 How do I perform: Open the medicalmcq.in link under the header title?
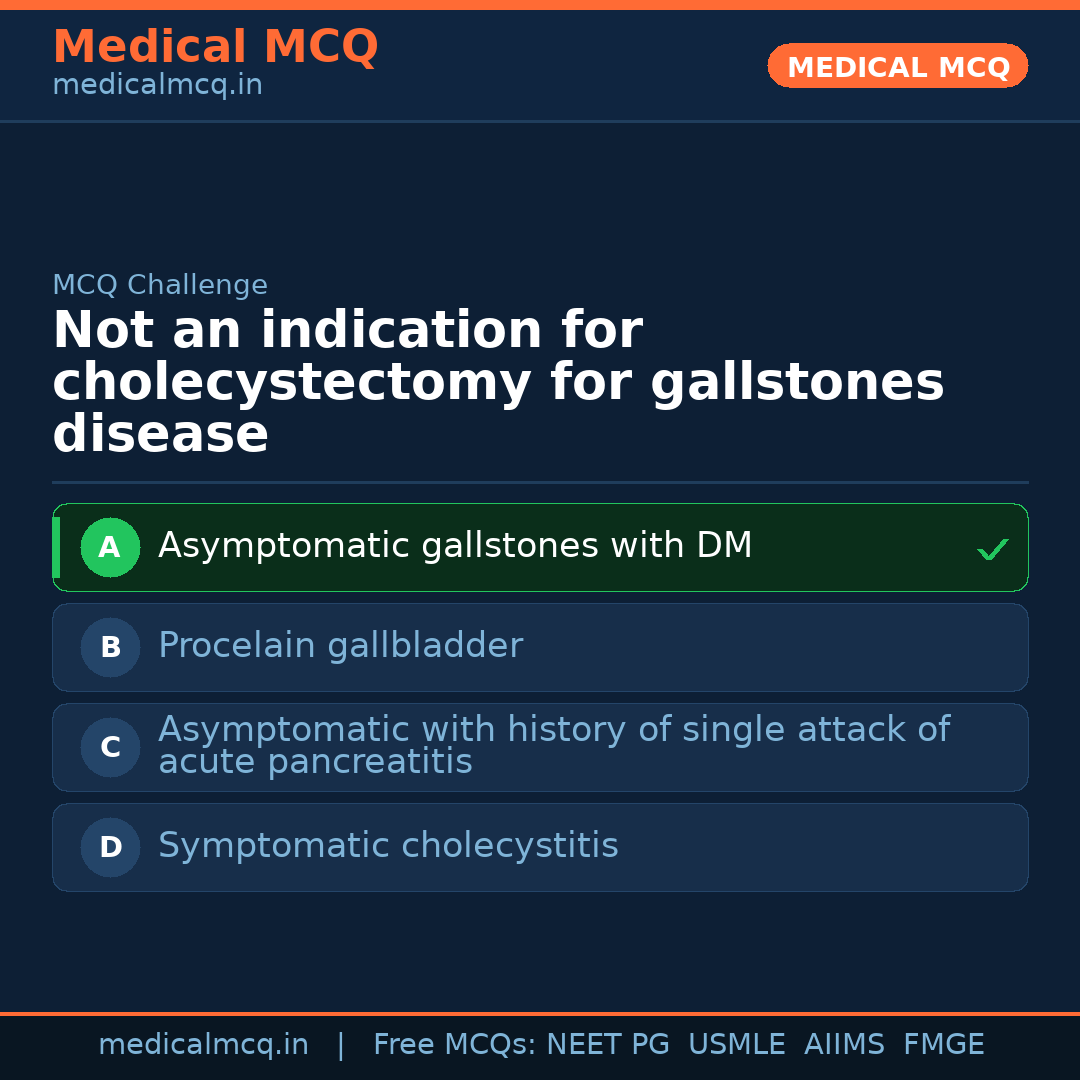[157, 86]
